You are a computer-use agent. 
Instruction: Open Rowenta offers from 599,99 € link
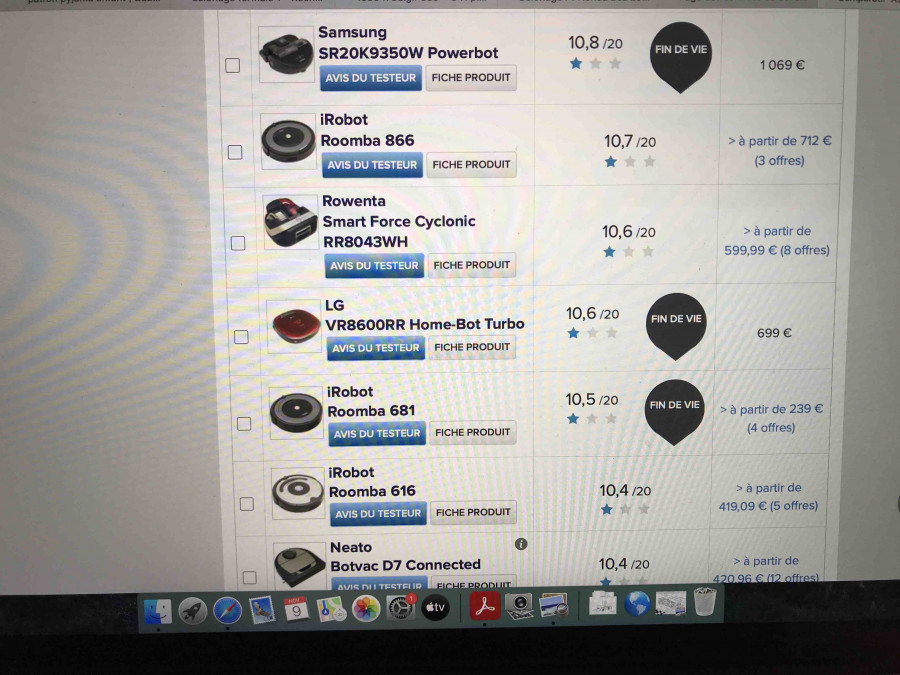[777, 241]
